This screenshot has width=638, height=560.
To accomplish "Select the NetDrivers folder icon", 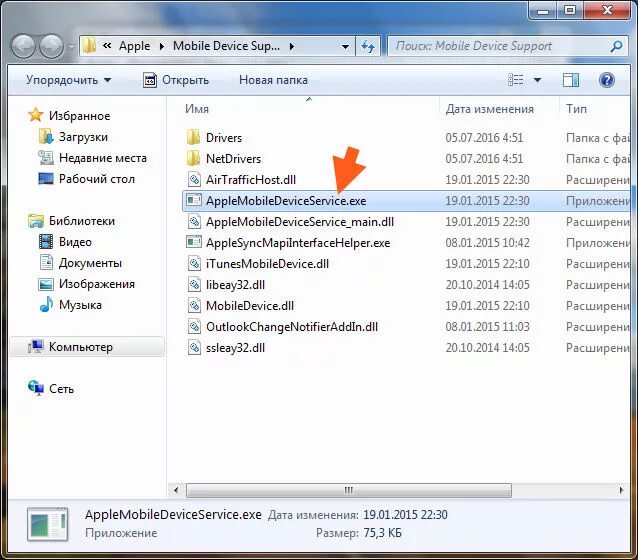I will pyautogui.click(x=194, y=158).
